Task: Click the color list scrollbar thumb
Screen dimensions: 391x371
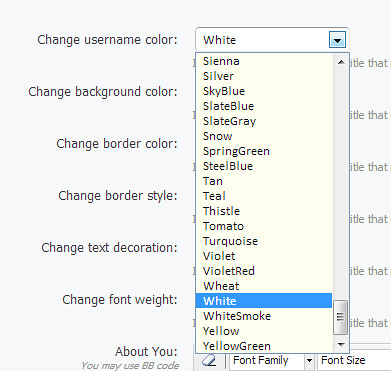Action: [x=341, y=317]
